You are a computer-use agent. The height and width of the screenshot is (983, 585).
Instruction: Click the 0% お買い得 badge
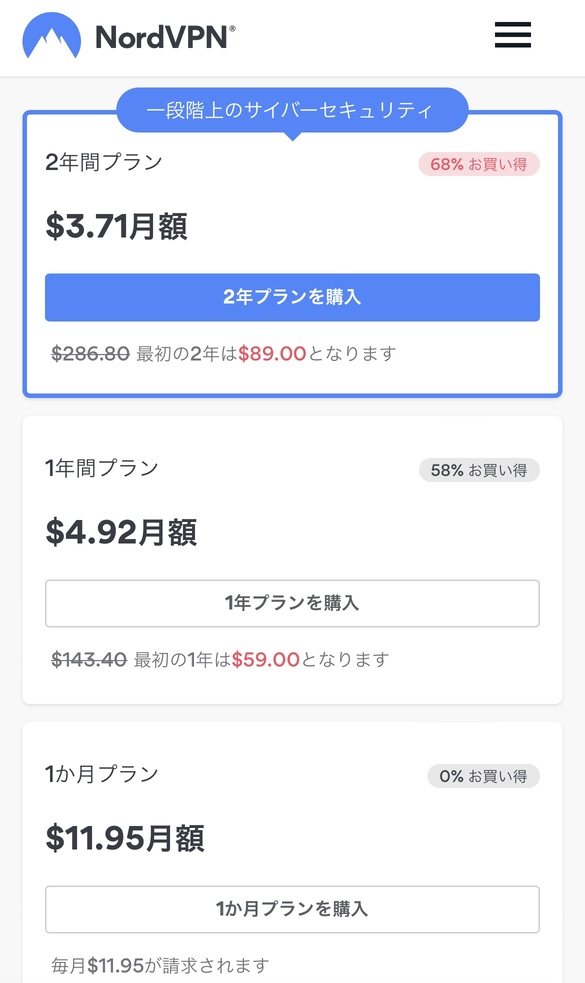click(483, 776)
